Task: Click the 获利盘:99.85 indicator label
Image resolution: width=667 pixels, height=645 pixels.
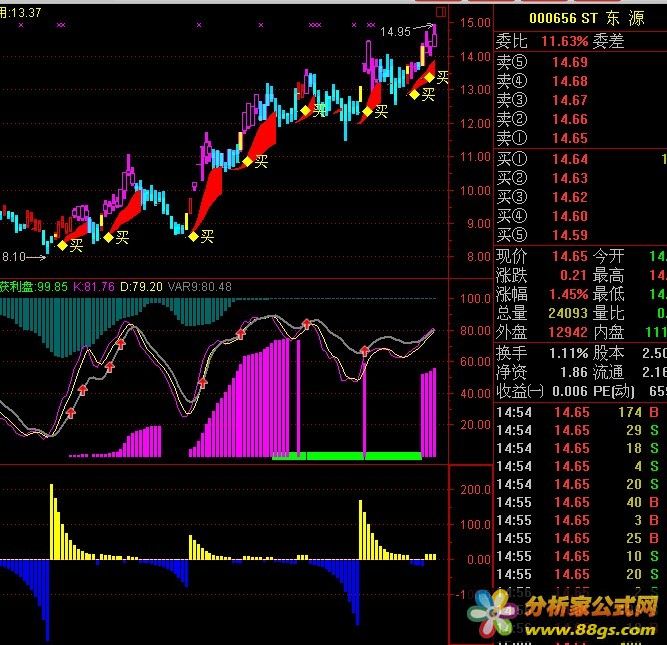Action: (33, 286)
